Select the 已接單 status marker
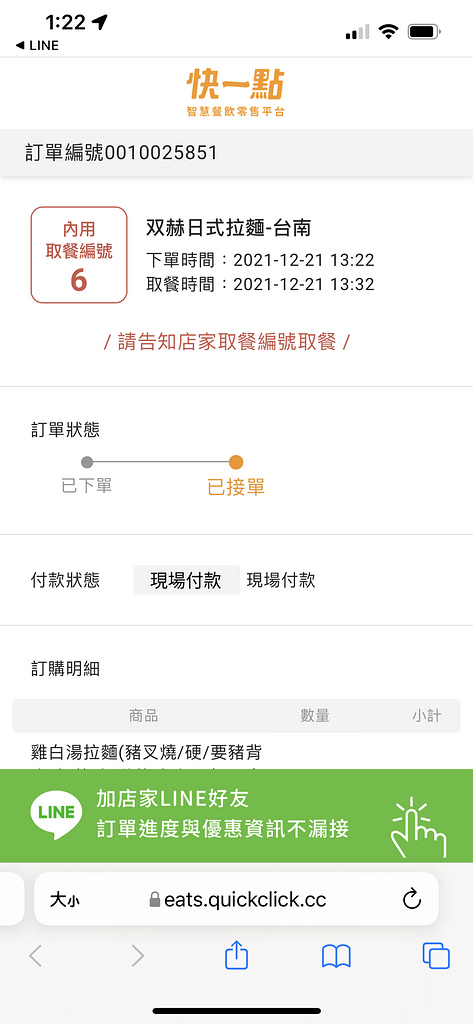The height and width of the screenshot is (1024, 473). click(236, 462)
